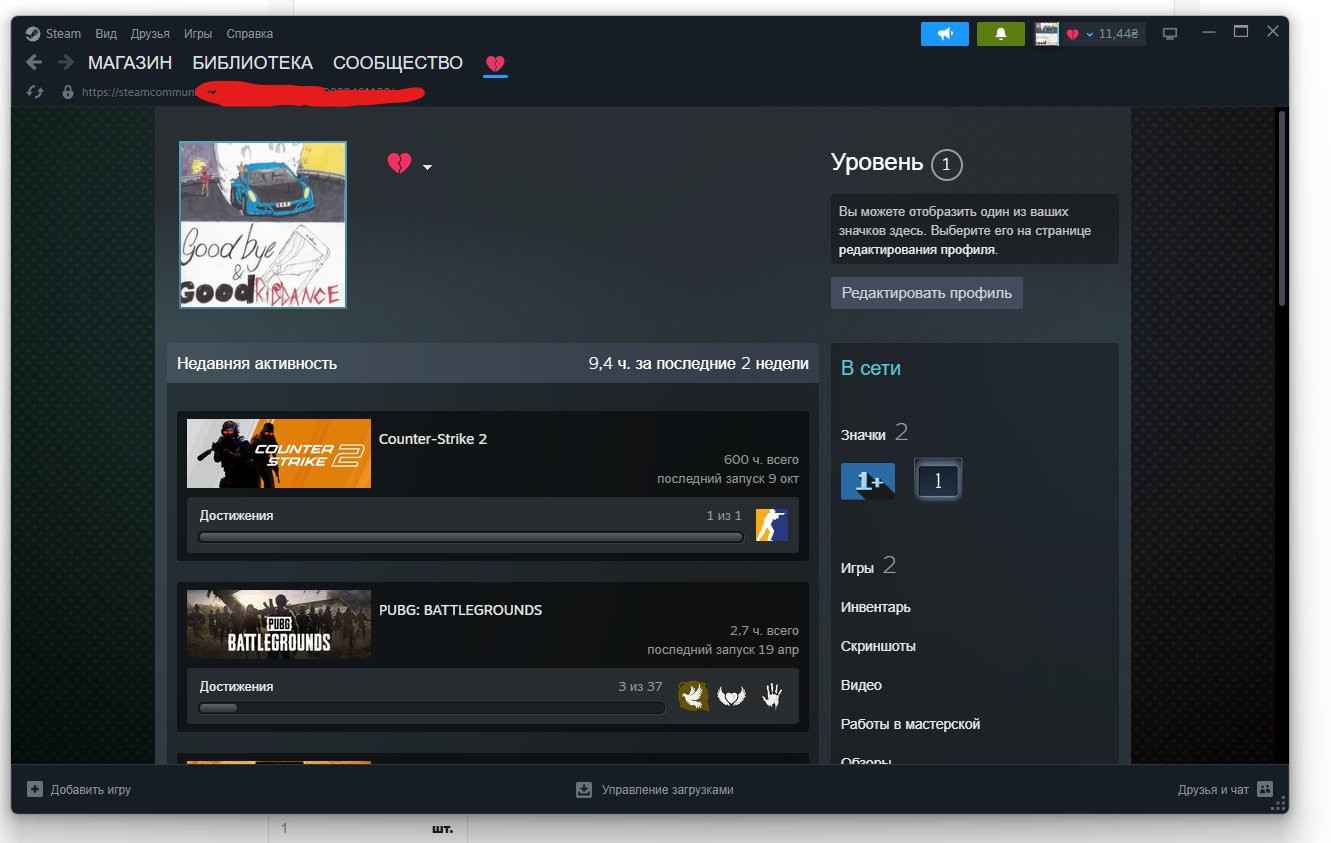Select the broken heart profile tab
The width and height of the screenshot is (1331, 843).
[495, 64]
